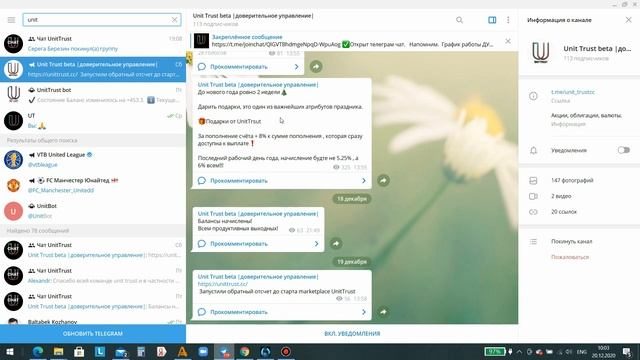Click the red recording app taskbar icon
The image size is (640, 360).
click(286, 352)
